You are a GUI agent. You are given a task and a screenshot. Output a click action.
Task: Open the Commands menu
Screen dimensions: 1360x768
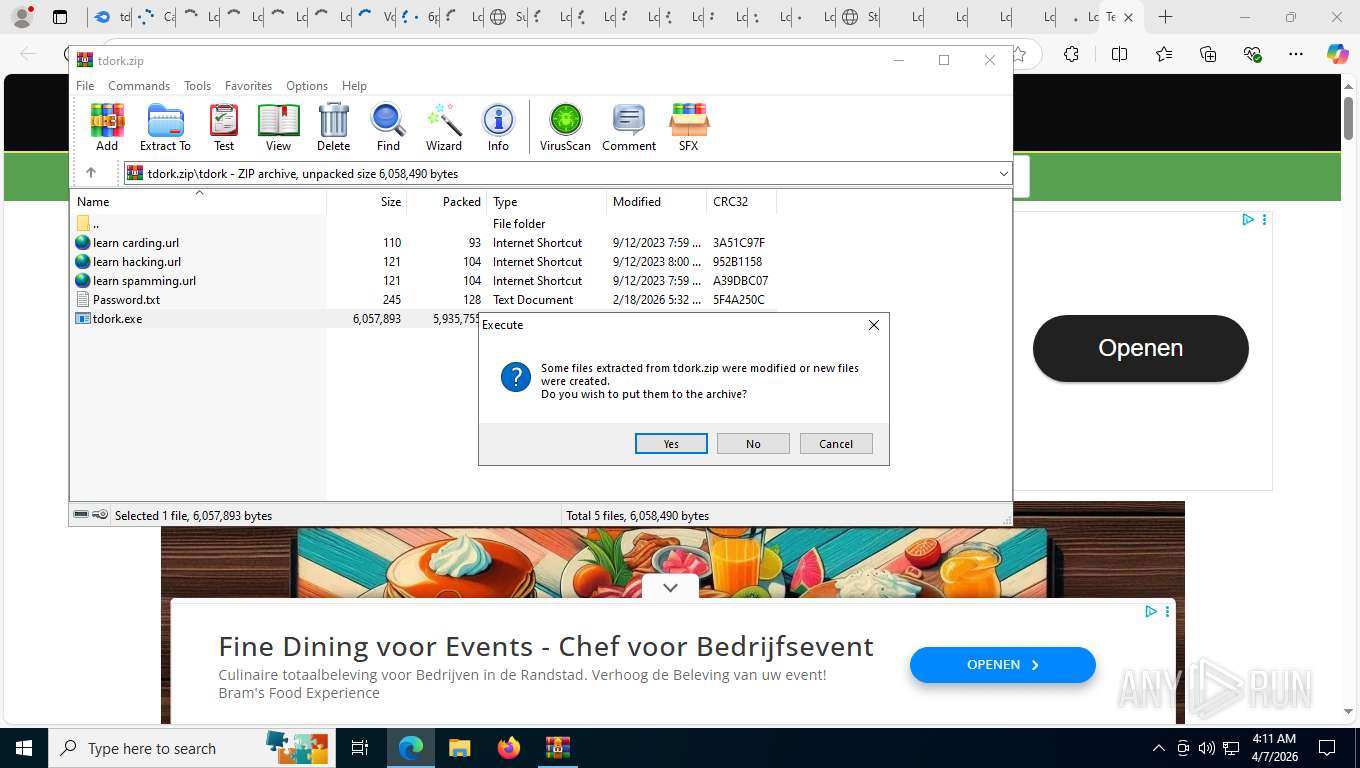(x=139, y=86)
